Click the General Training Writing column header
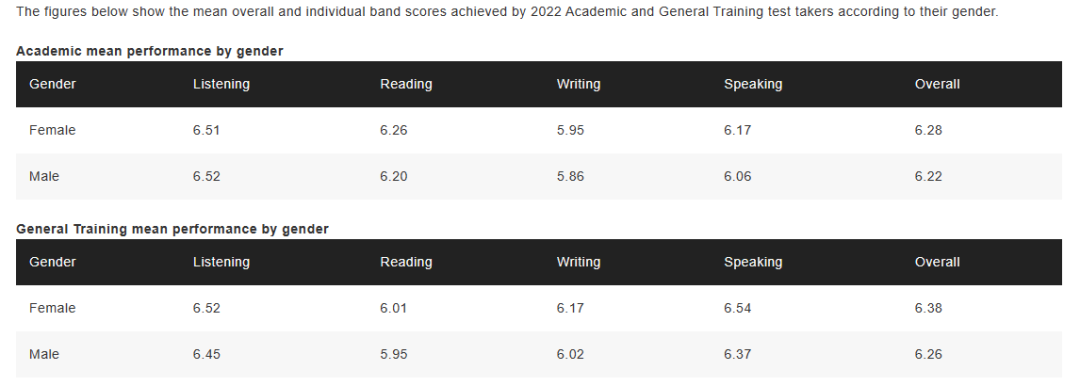 coord(578,262)
